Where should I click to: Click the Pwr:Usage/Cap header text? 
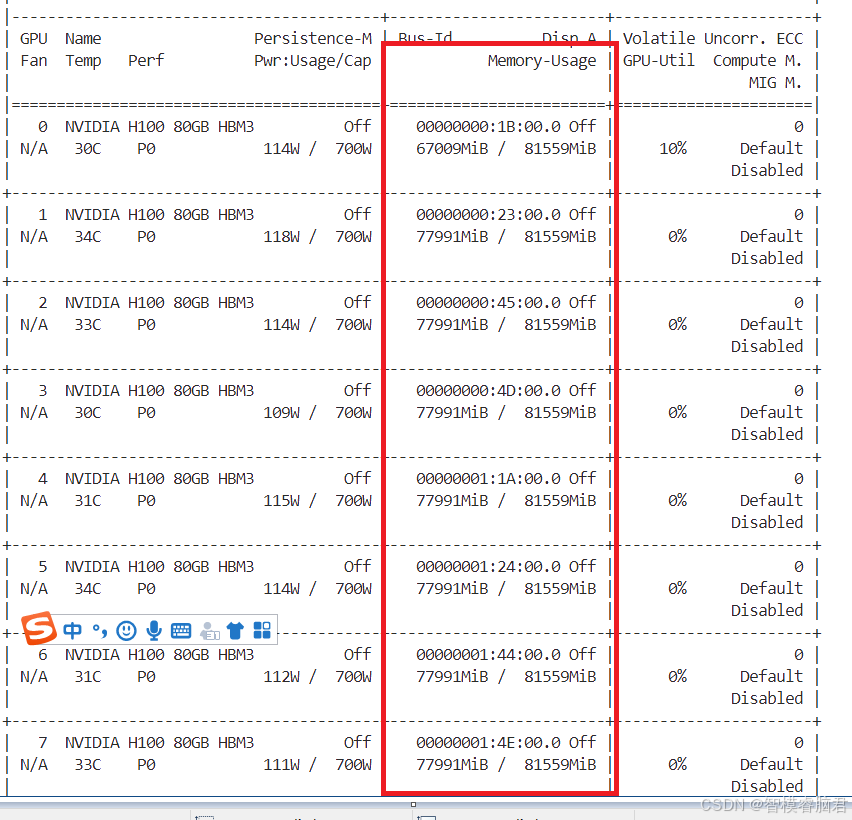313,61
